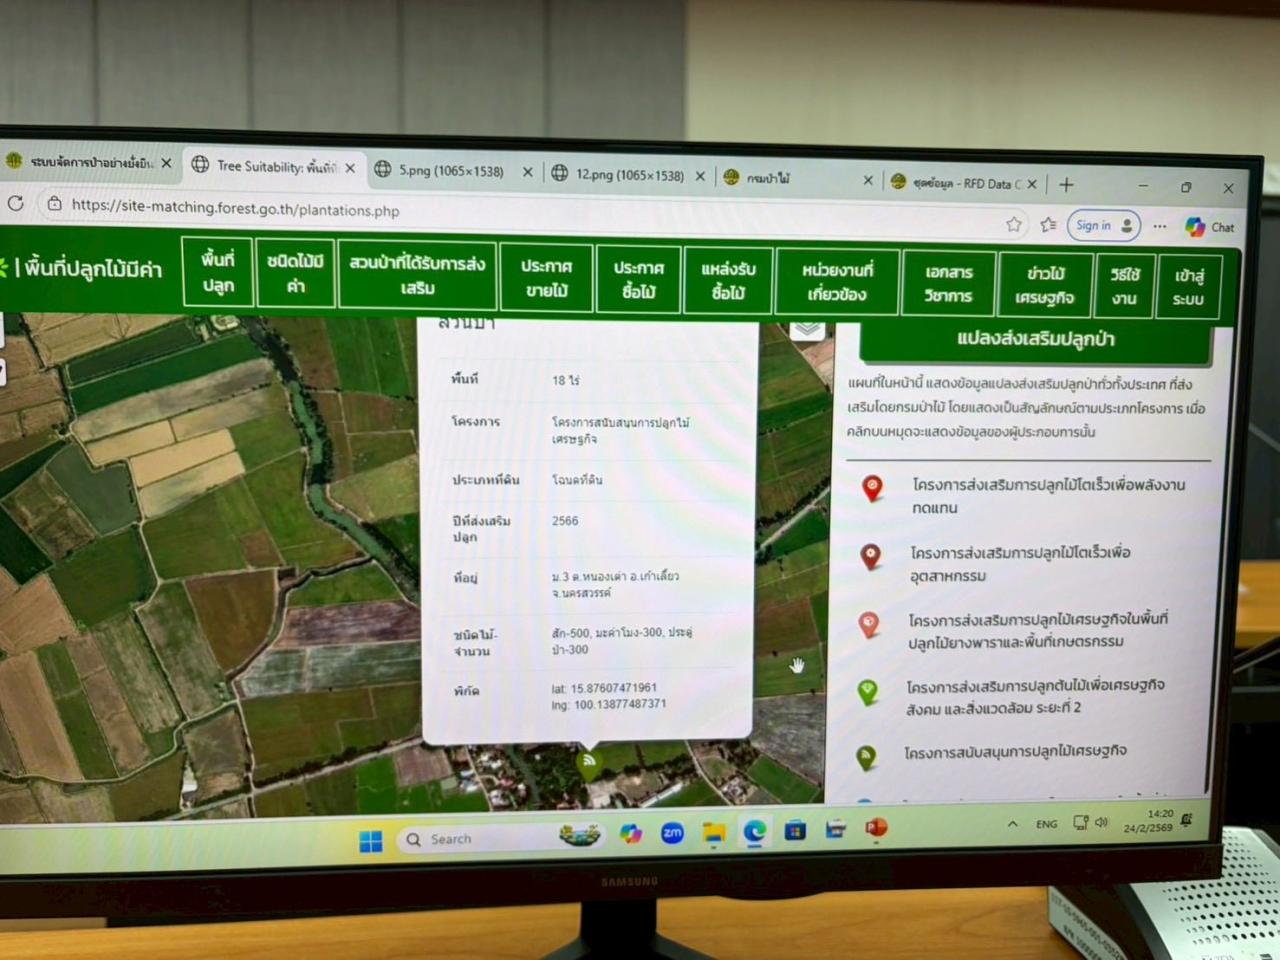Open File Explorer from the taskbar

[713, 832]
